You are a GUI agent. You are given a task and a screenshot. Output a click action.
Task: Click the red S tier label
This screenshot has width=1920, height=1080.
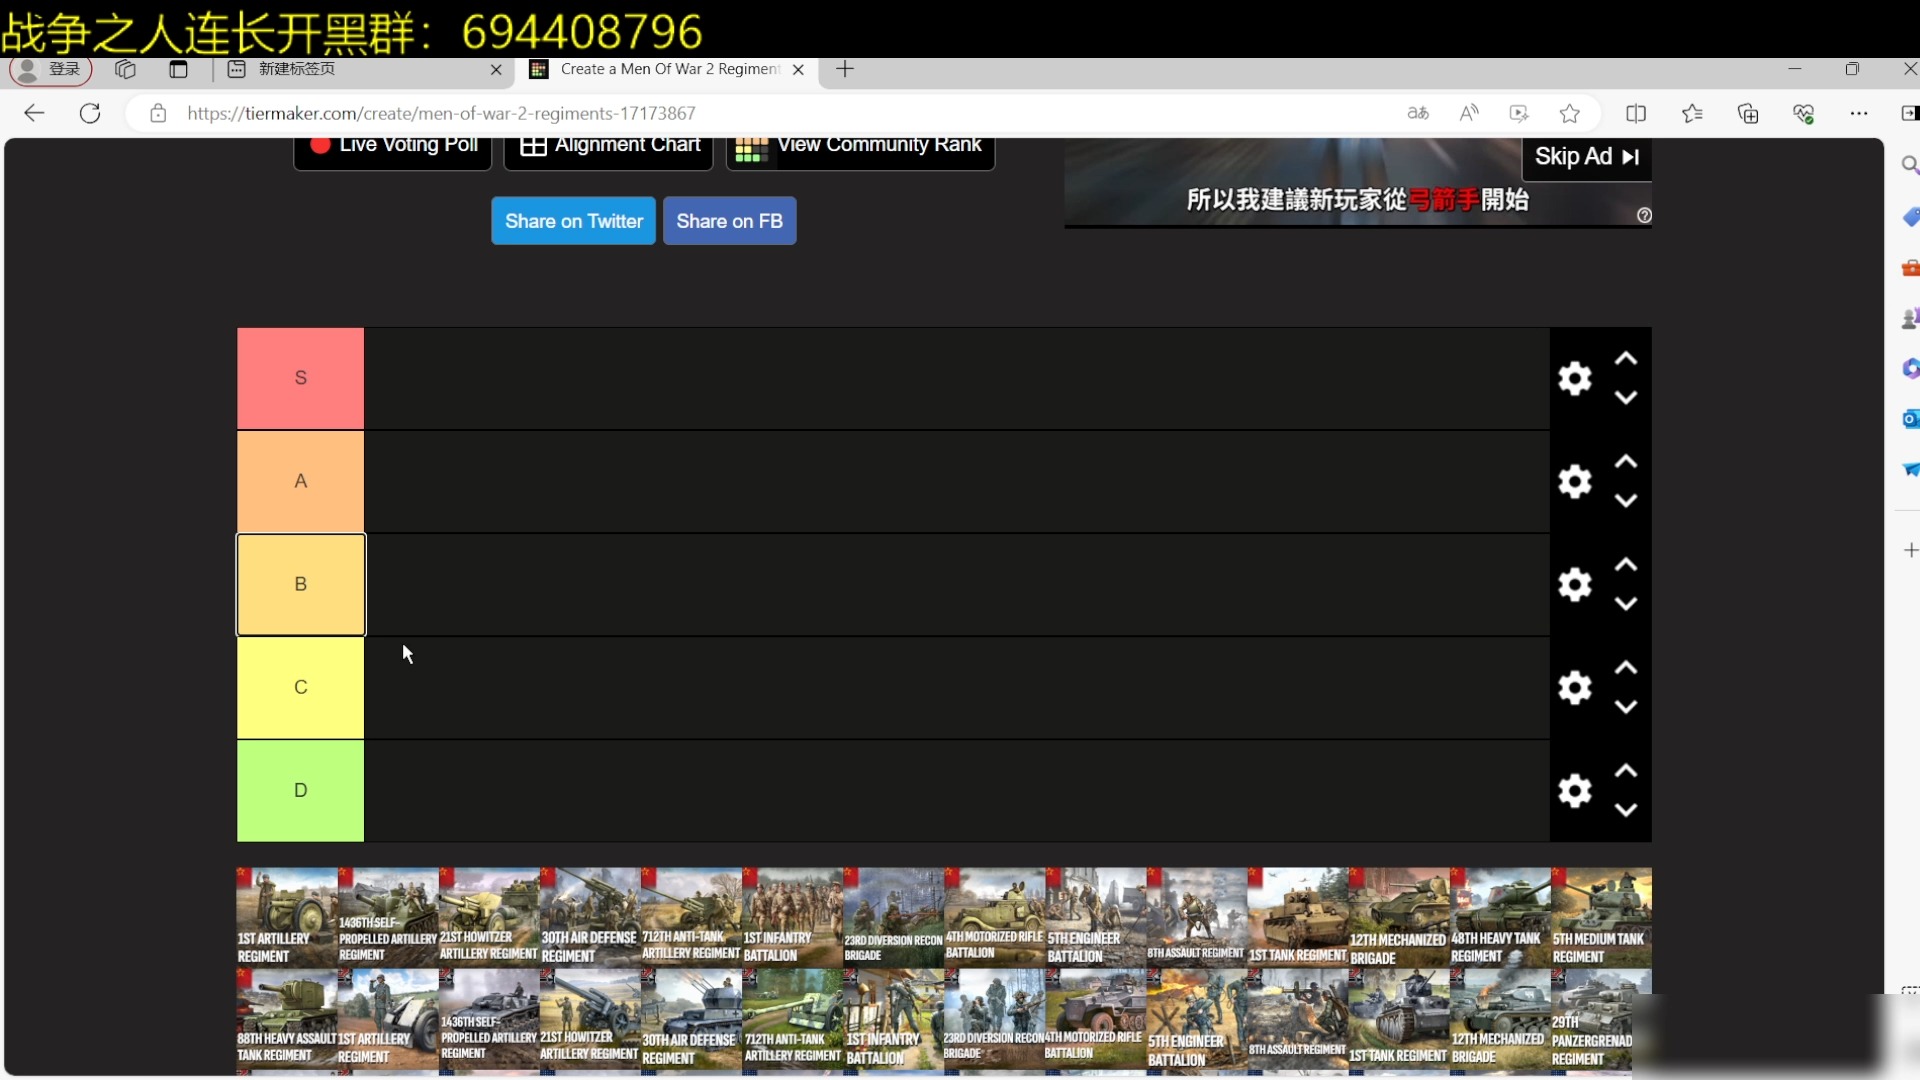point(300,378)
